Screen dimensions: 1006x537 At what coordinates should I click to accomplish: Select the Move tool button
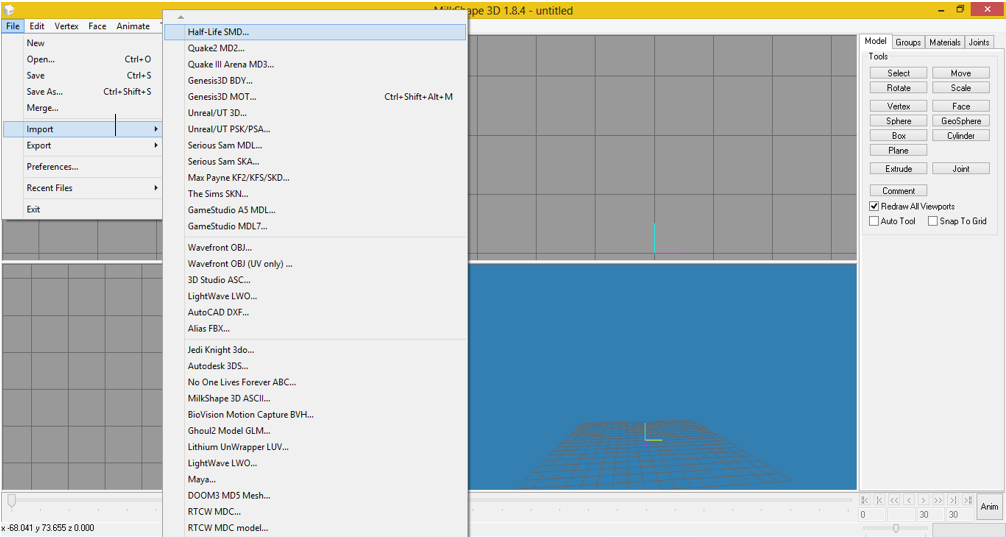(960, 73)
